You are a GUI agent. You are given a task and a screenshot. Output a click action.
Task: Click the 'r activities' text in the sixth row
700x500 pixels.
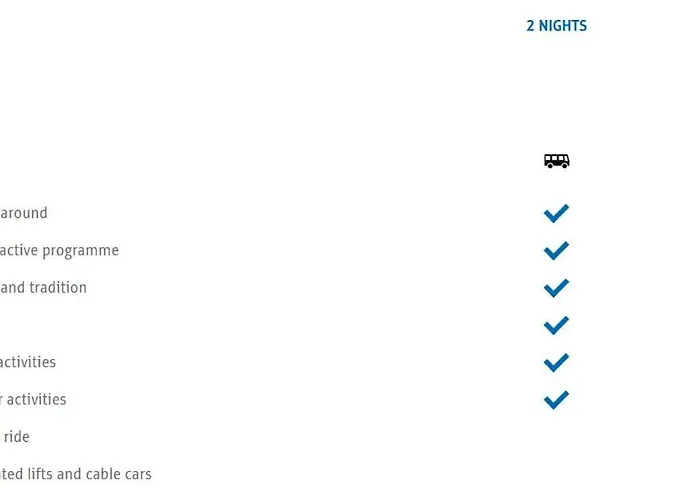click(x=34, y=400)
